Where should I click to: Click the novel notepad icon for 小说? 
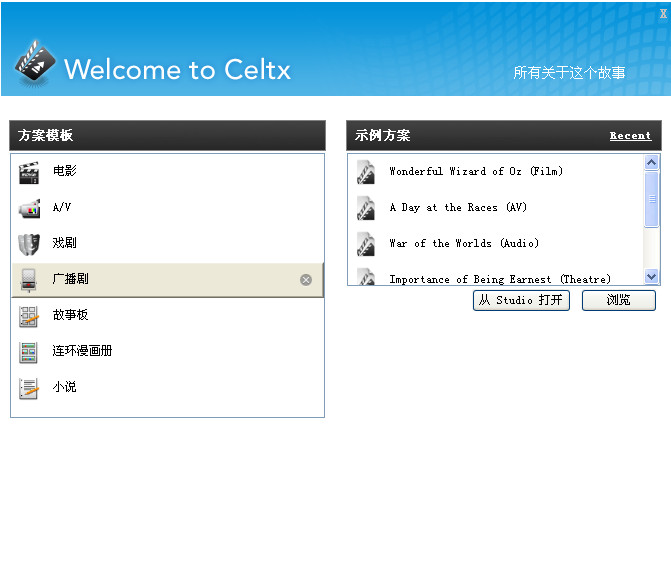(28, 388)
